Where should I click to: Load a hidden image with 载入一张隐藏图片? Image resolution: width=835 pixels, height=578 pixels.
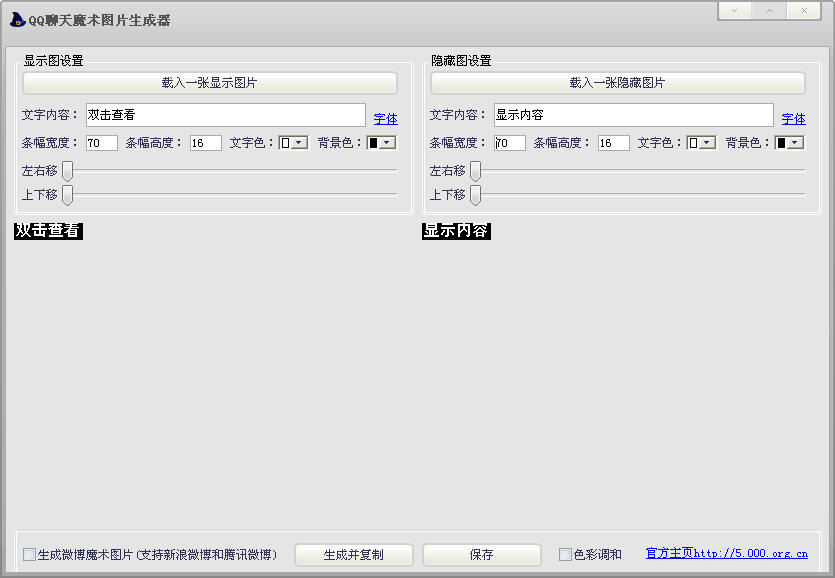(x=618, y=83)
